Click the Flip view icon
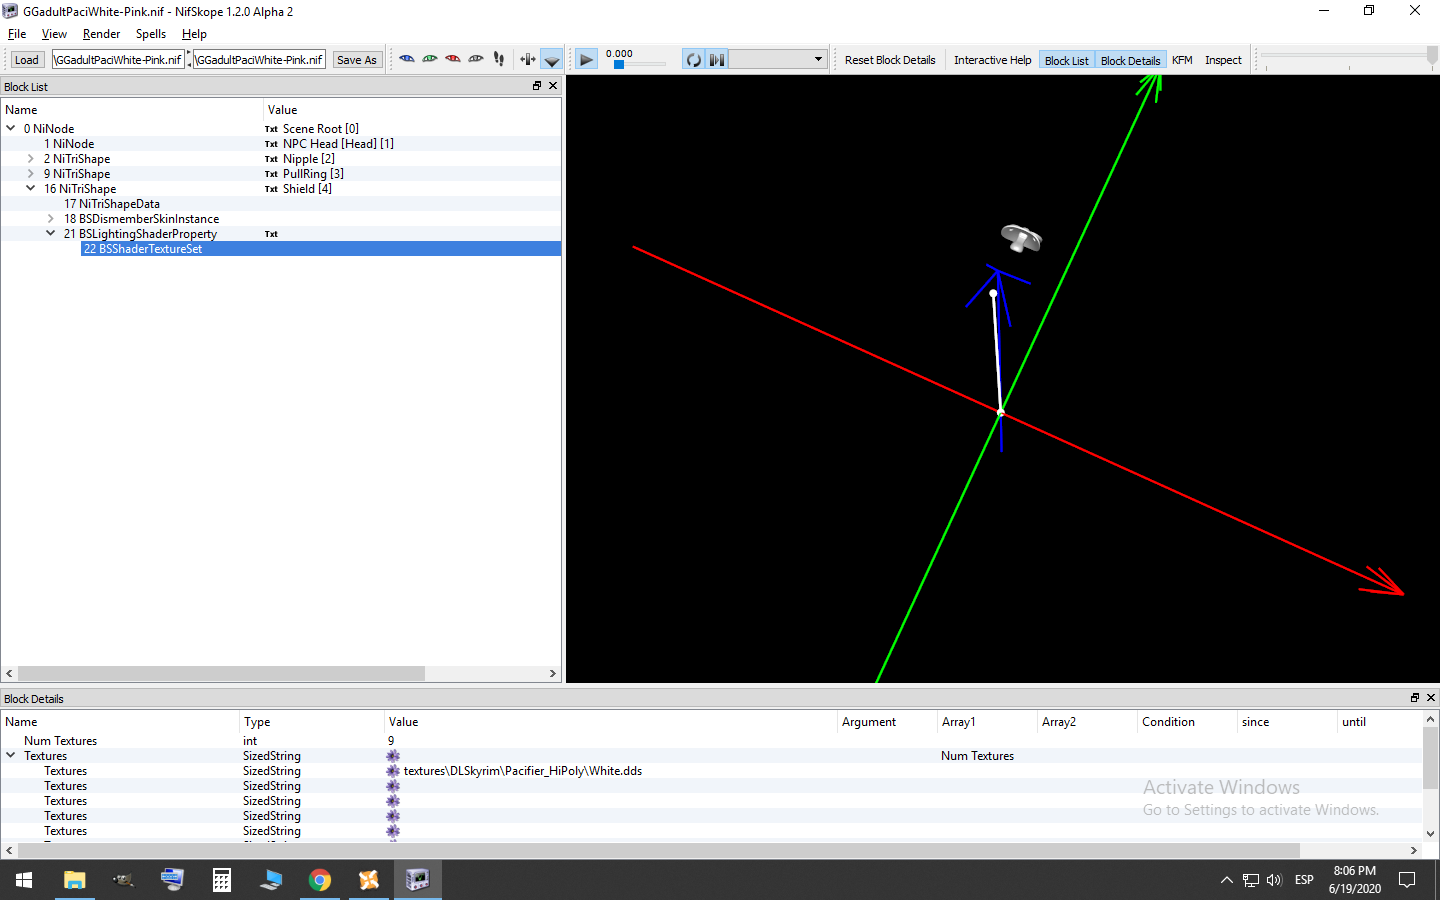This screenshot has width=1440, height=900. tap(528, 59)
